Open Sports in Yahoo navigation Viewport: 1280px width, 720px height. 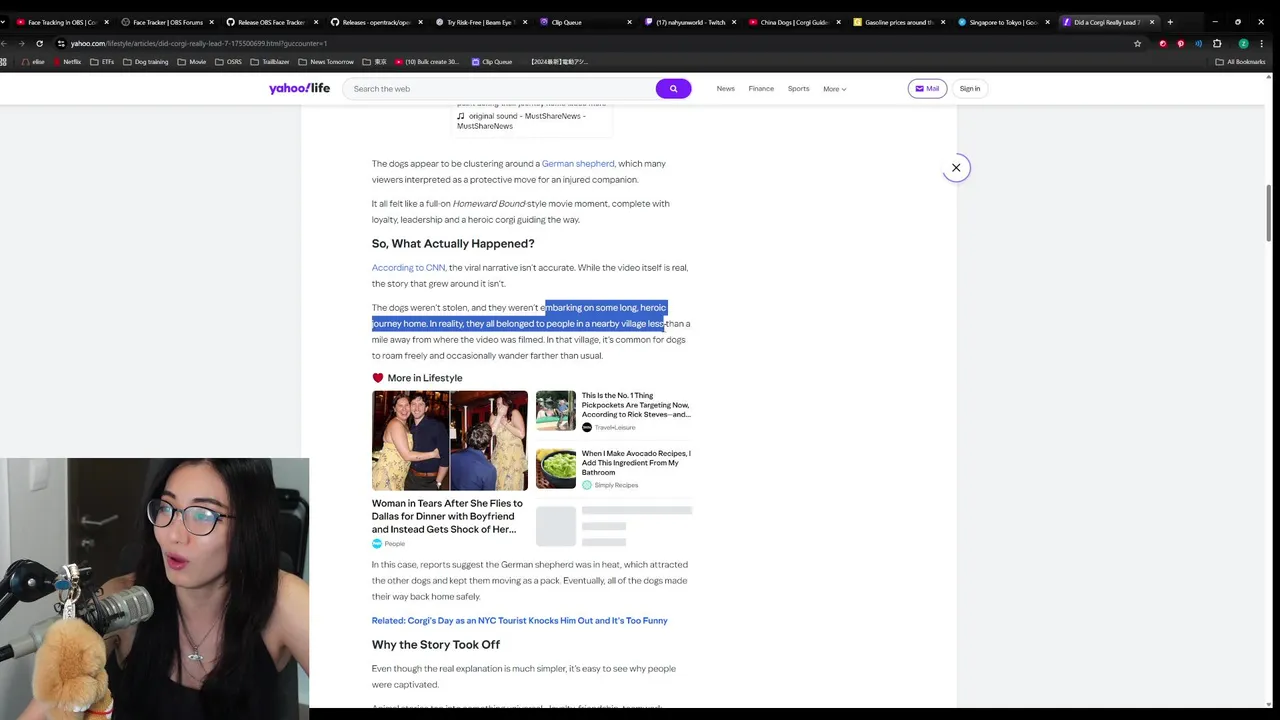[798, 89]
